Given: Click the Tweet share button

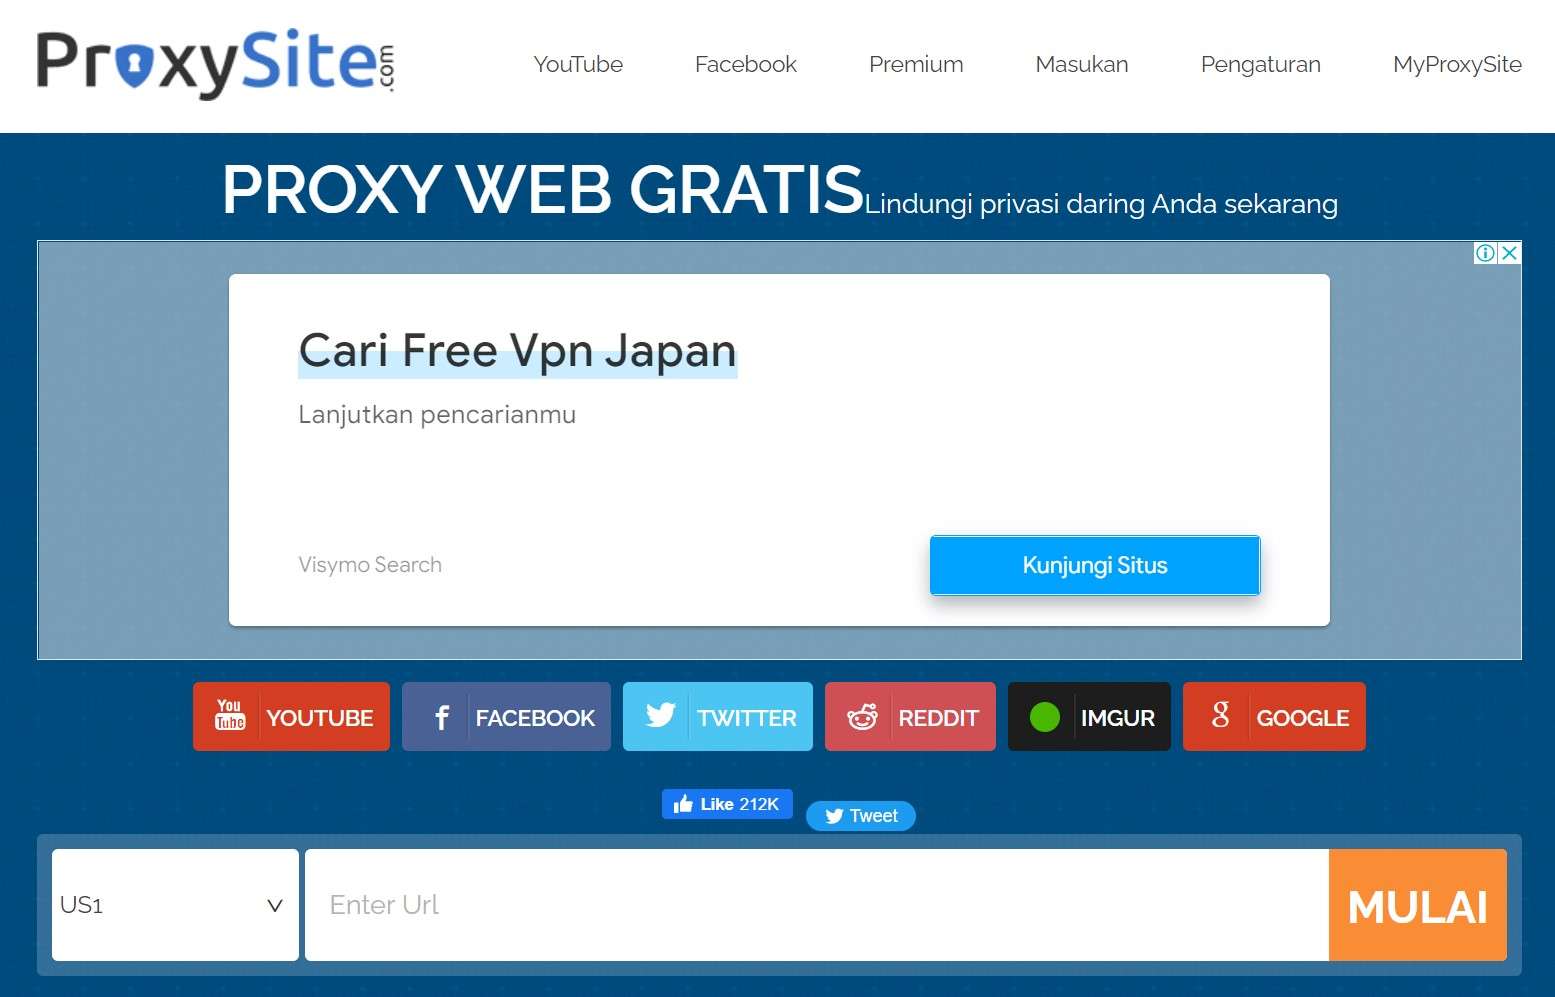Looking at the screenshot, I should 860,816.
